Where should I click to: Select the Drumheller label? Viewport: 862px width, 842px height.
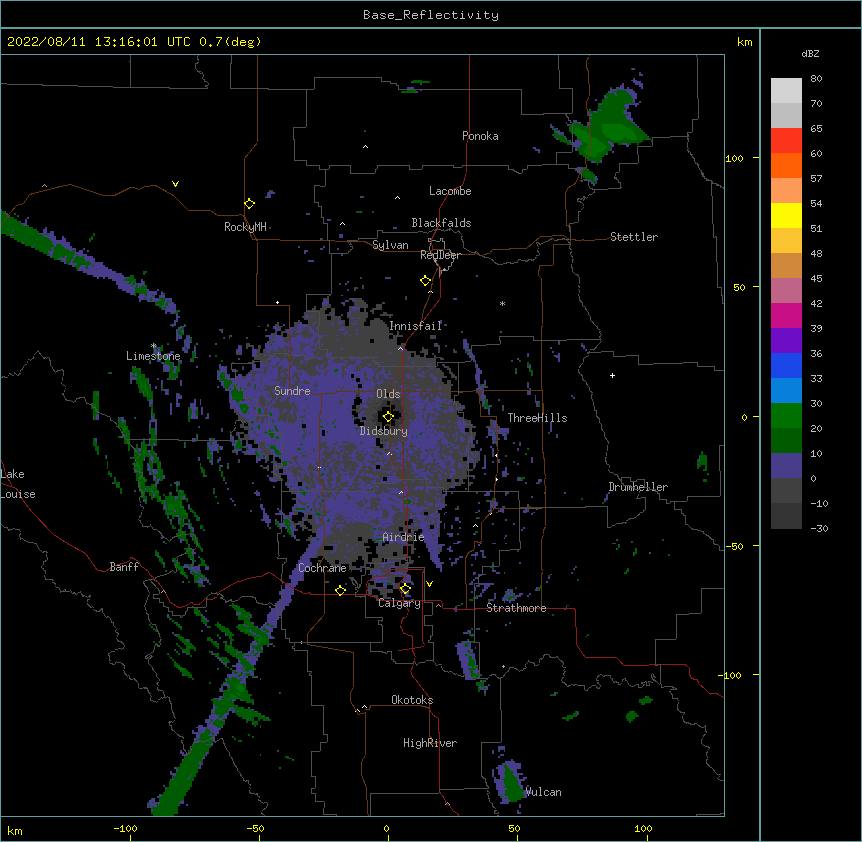click(x=638, y=487)
